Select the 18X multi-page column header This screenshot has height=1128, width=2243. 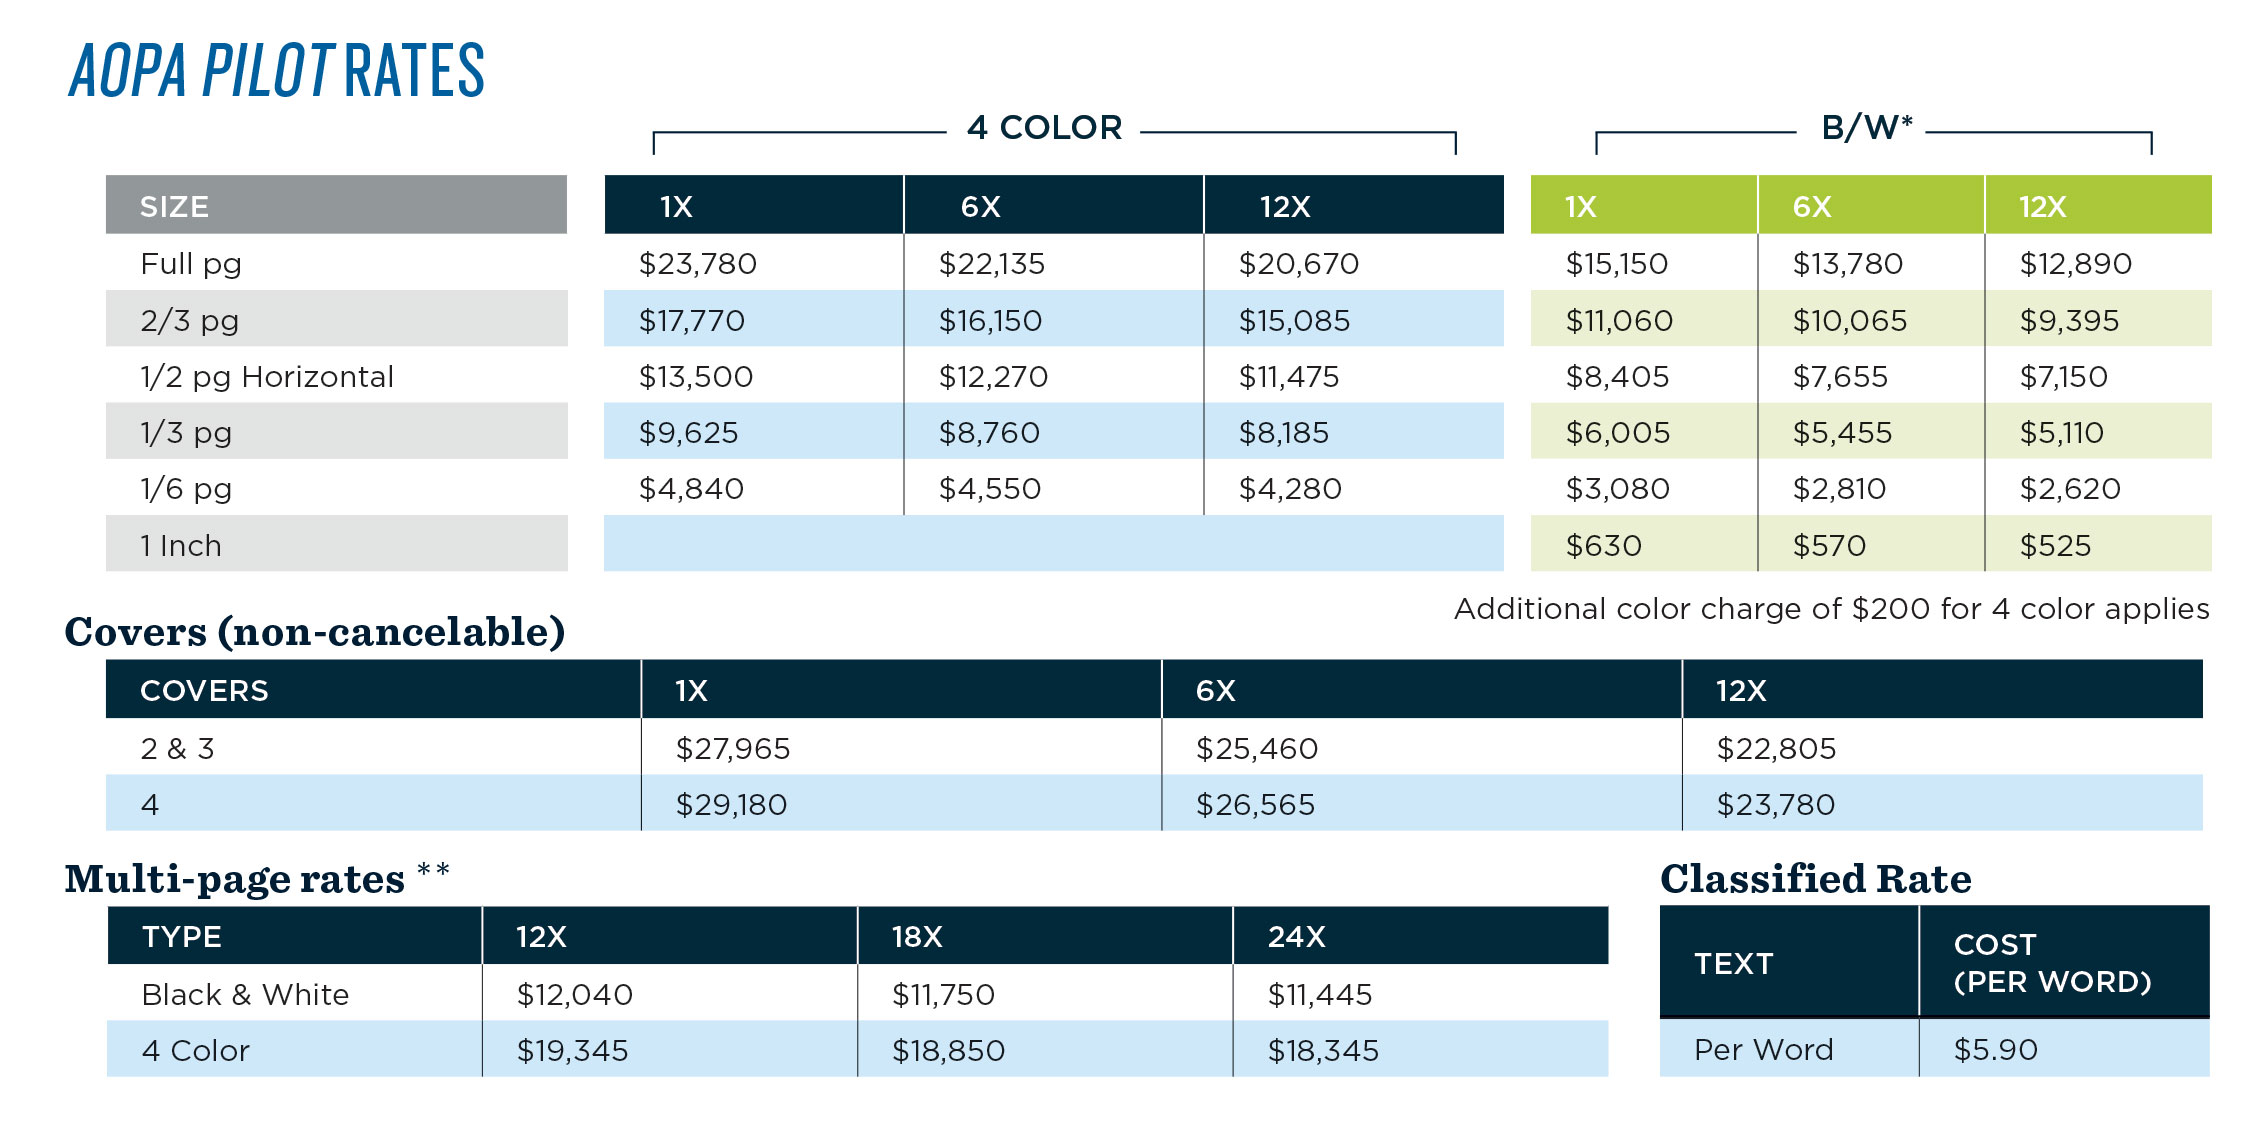coord(917,937)
